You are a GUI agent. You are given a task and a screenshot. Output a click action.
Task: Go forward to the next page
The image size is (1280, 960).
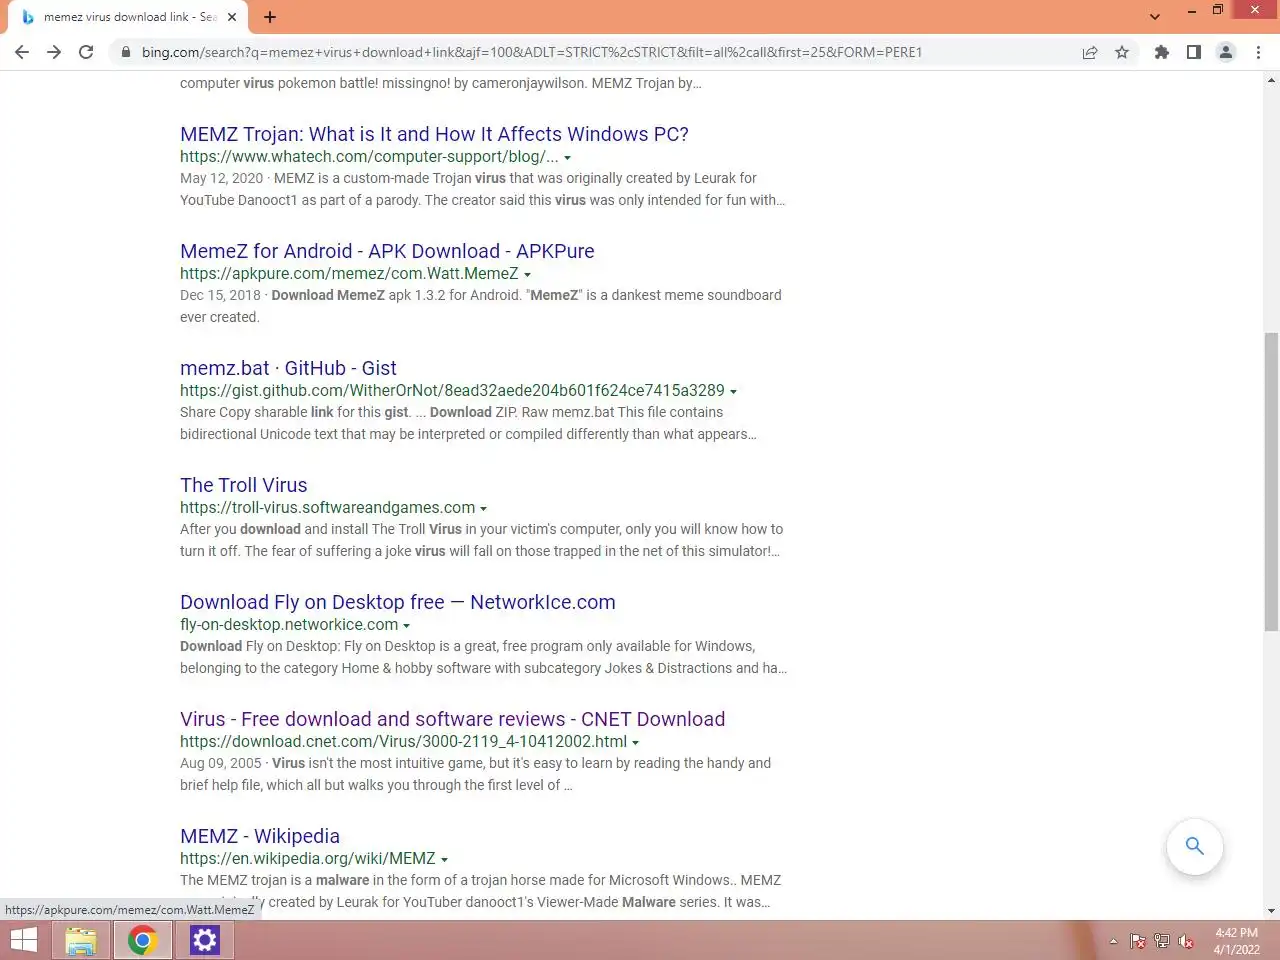point(54,52)
